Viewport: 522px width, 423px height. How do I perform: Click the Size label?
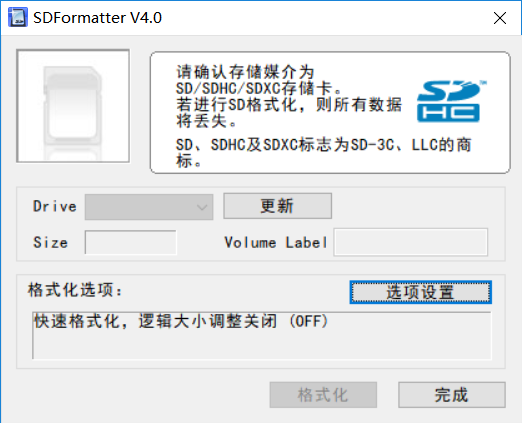pyautogui.click(x=50, y=242)
